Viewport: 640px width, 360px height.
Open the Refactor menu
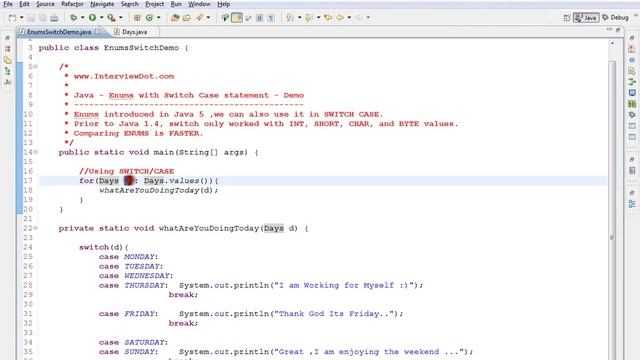tap(72, 4)
